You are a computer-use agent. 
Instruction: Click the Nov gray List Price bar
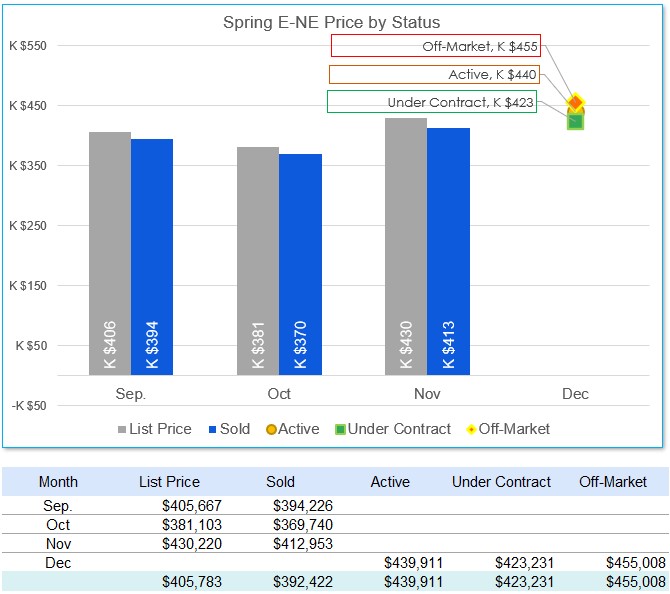pos(405,246)
